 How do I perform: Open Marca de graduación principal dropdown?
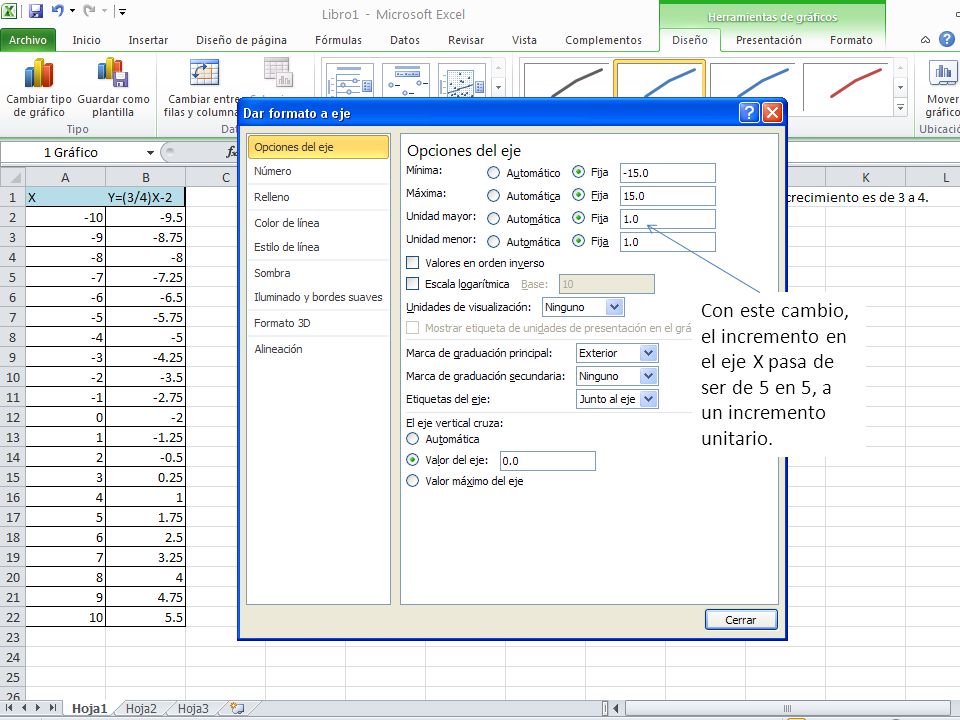coord(648,353)
